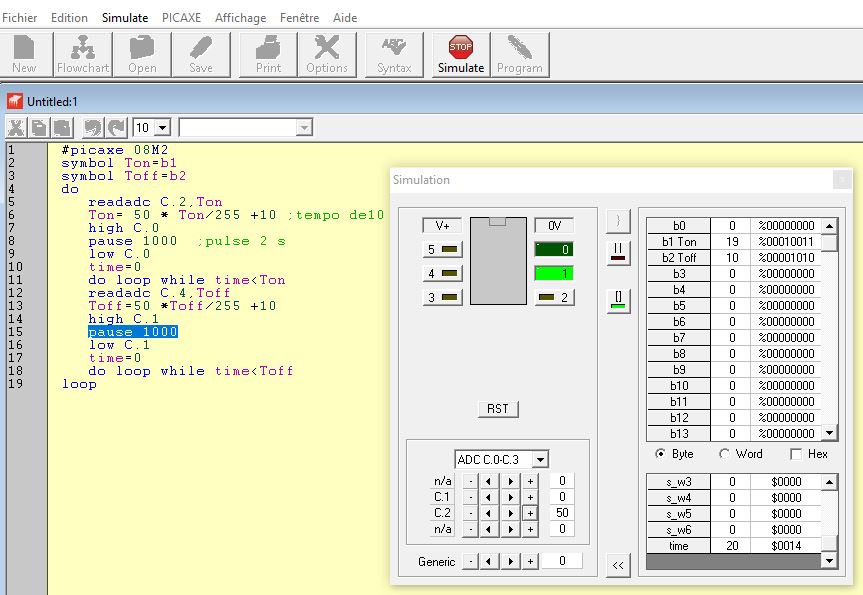Viewport: 863px width, 595px height.
Task: Increase C.2 ADC value with plus button
Action: [529, 512]
